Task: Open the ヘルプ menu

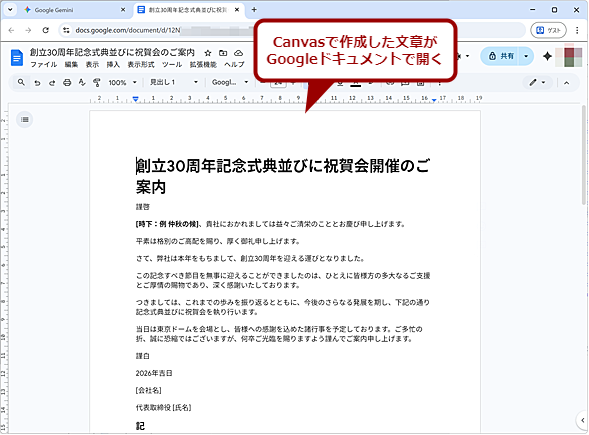Action: pos(234,65)
